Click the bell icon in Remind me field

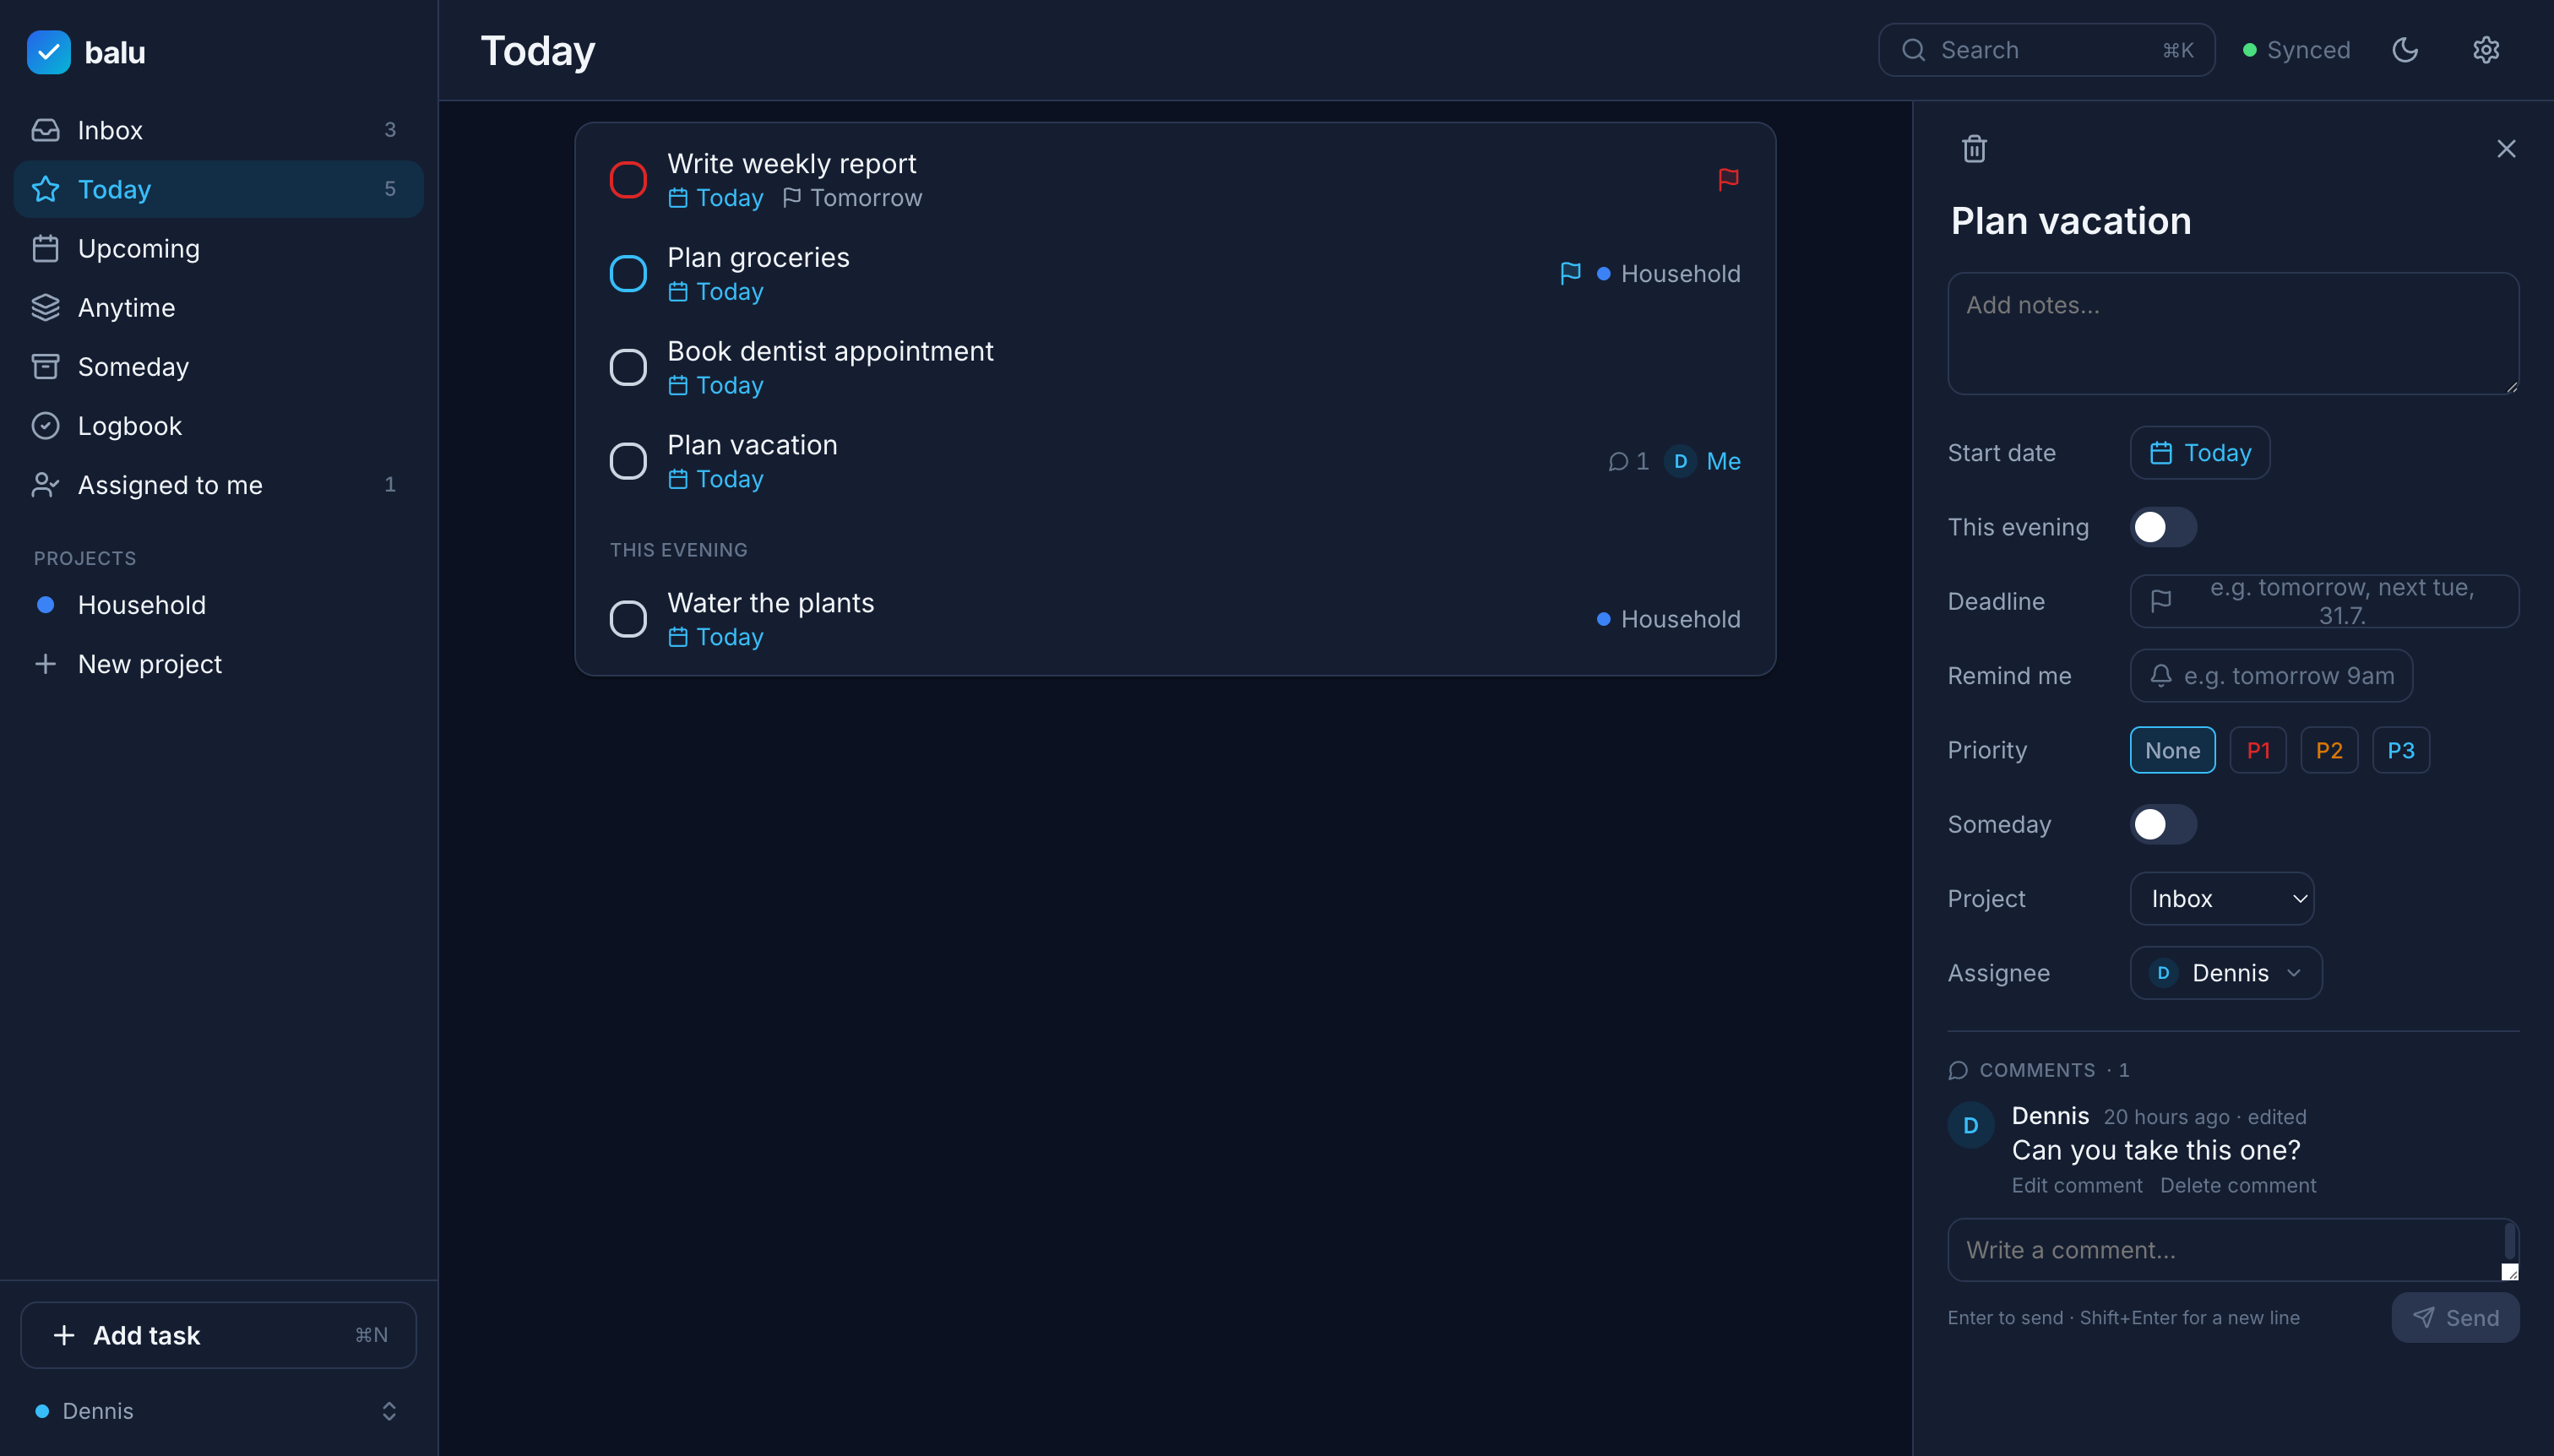point(2161,676)
